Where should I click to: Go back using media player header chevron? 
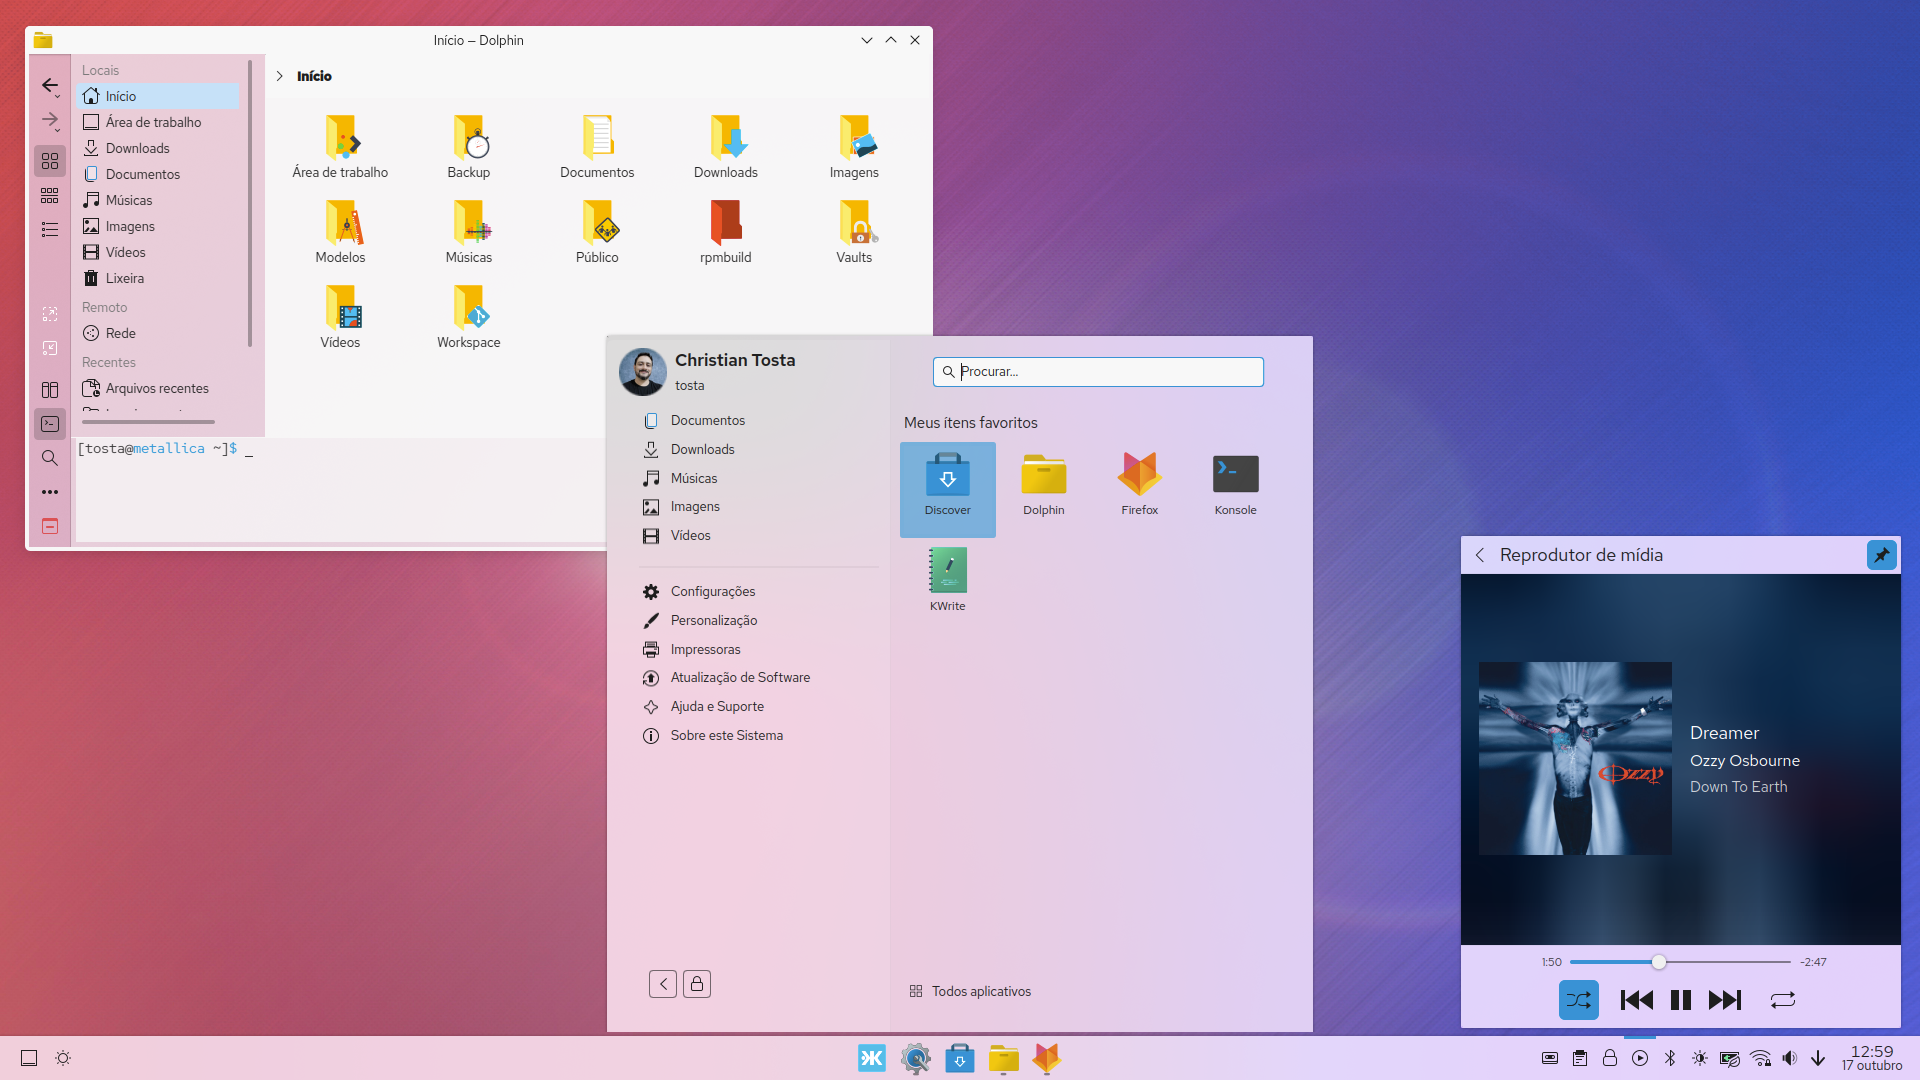coord(1480,555)
